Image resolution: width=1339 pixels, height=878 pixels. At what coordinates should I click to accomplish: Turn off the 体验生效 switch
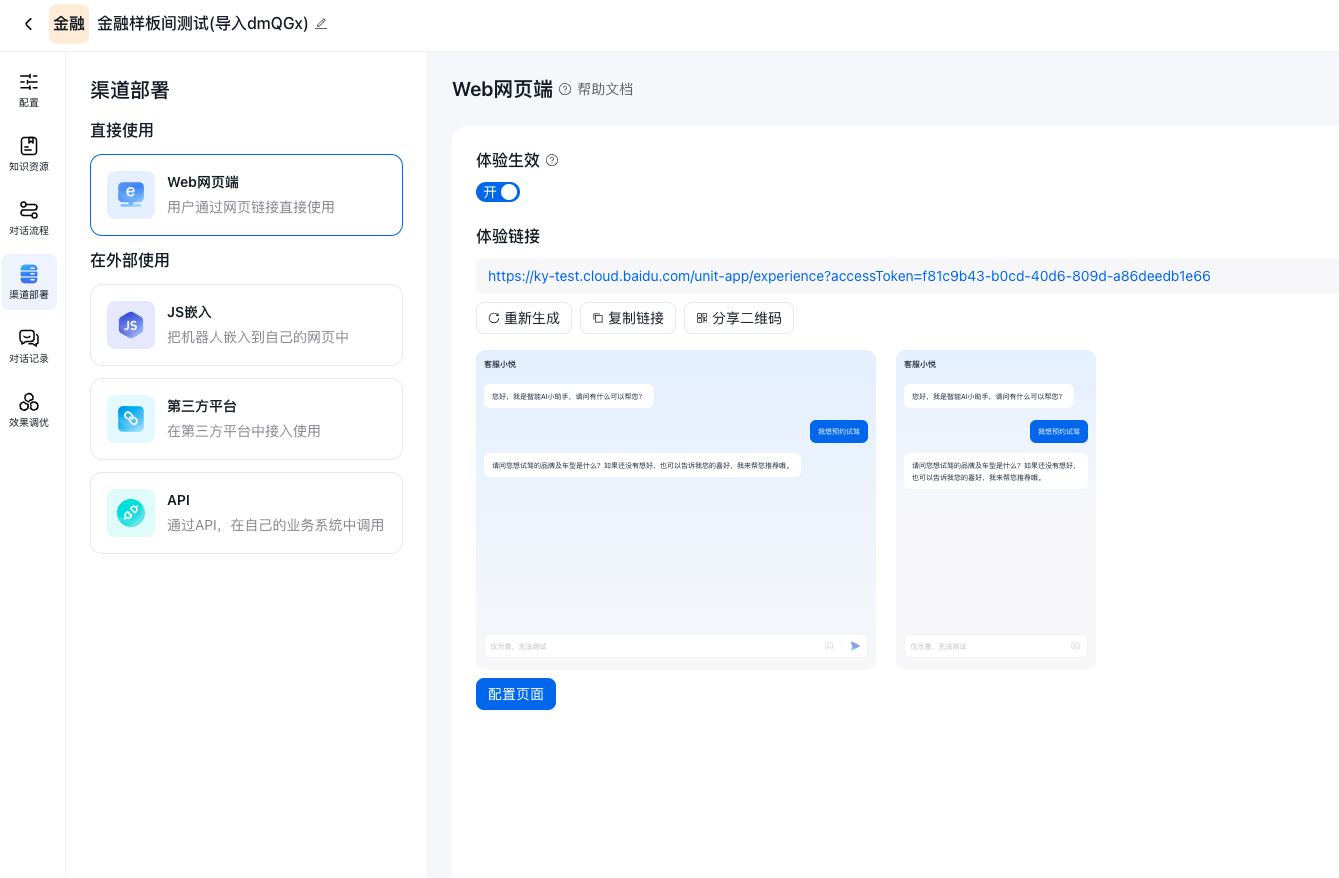point(498,192)
